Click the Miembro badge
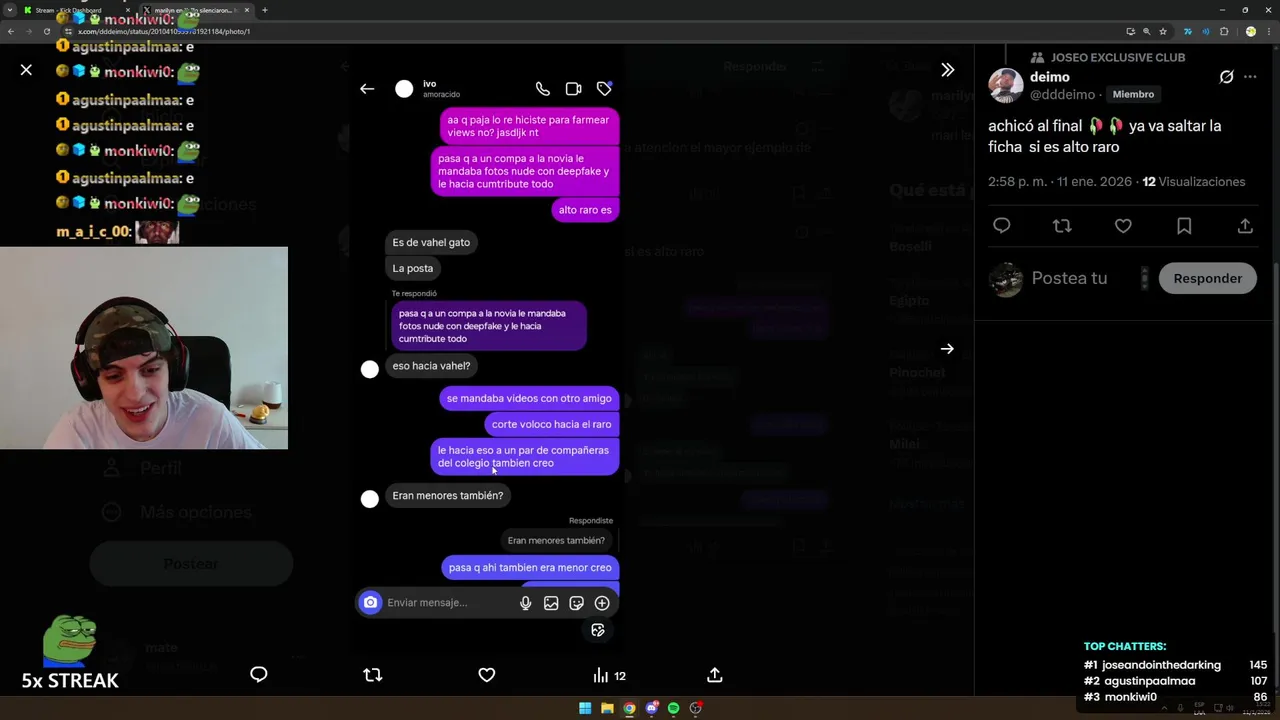1280x720 pixels. [1133, 94]
